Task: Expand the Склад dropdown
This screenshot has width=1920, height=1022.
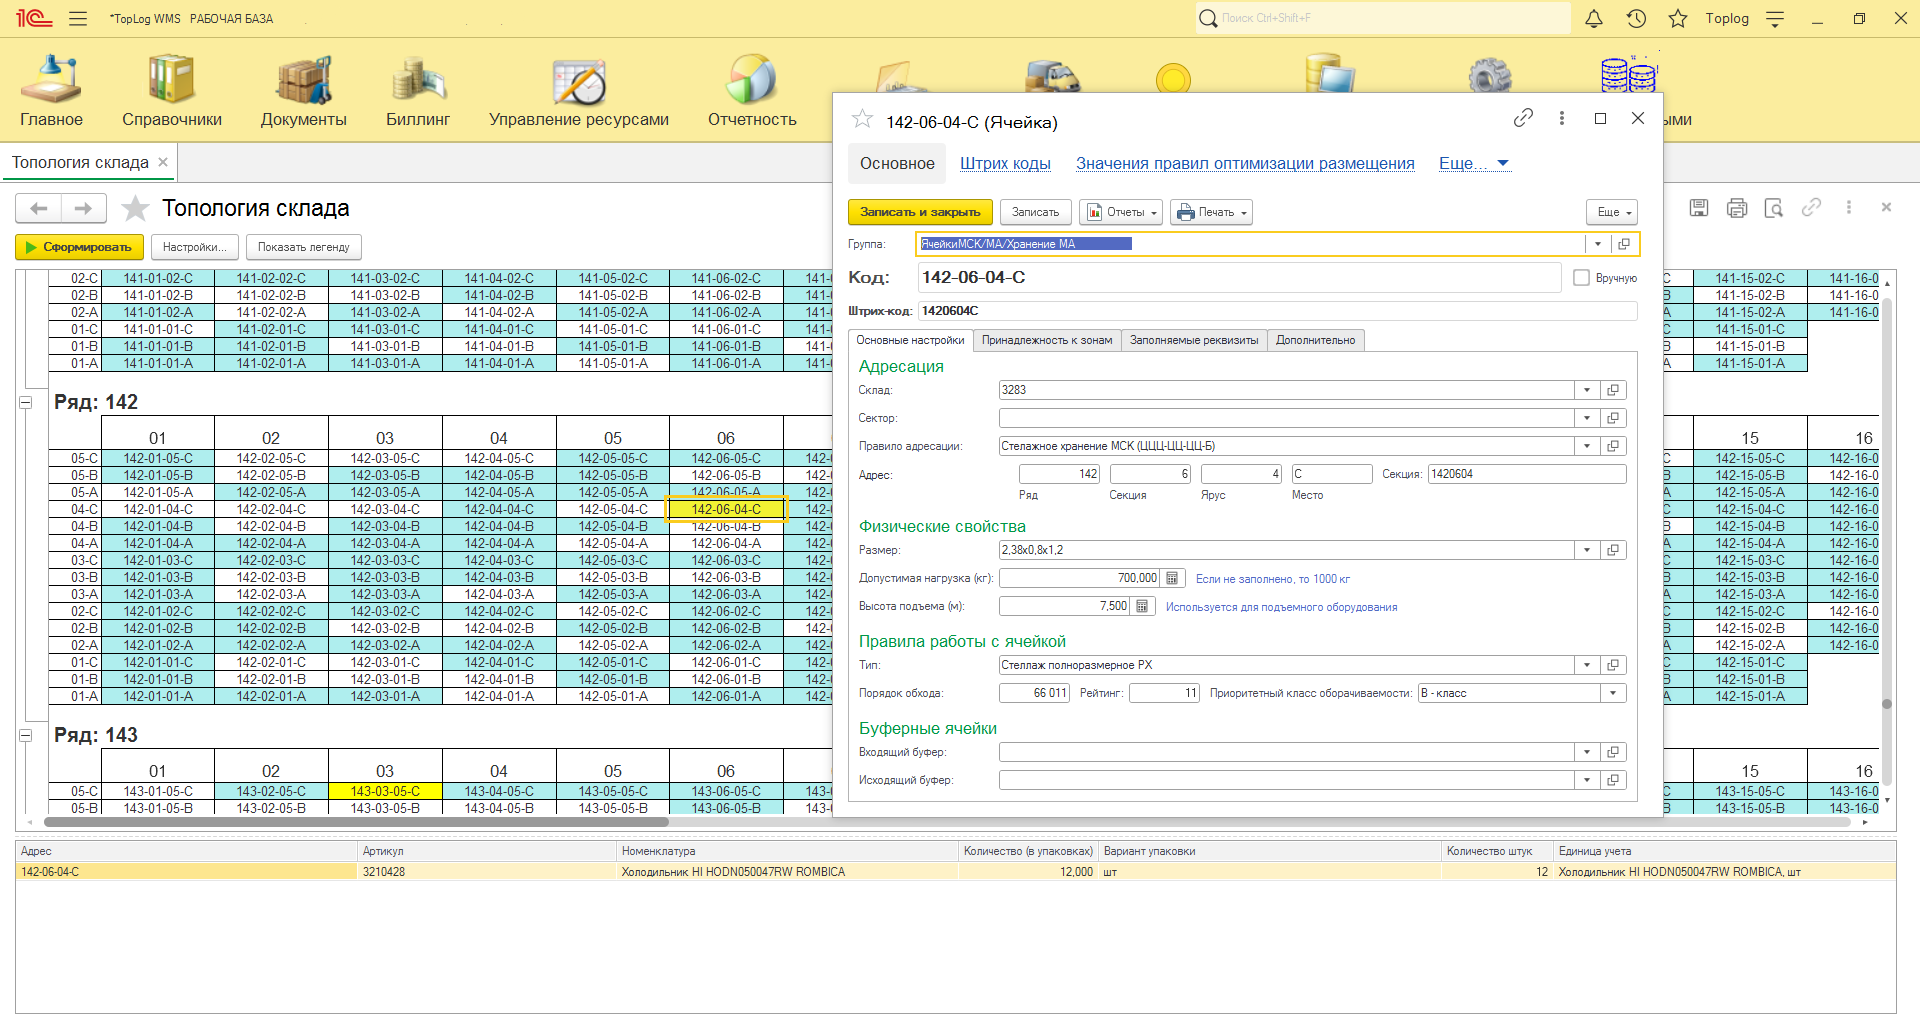Action: click(x=1587, y=390)
